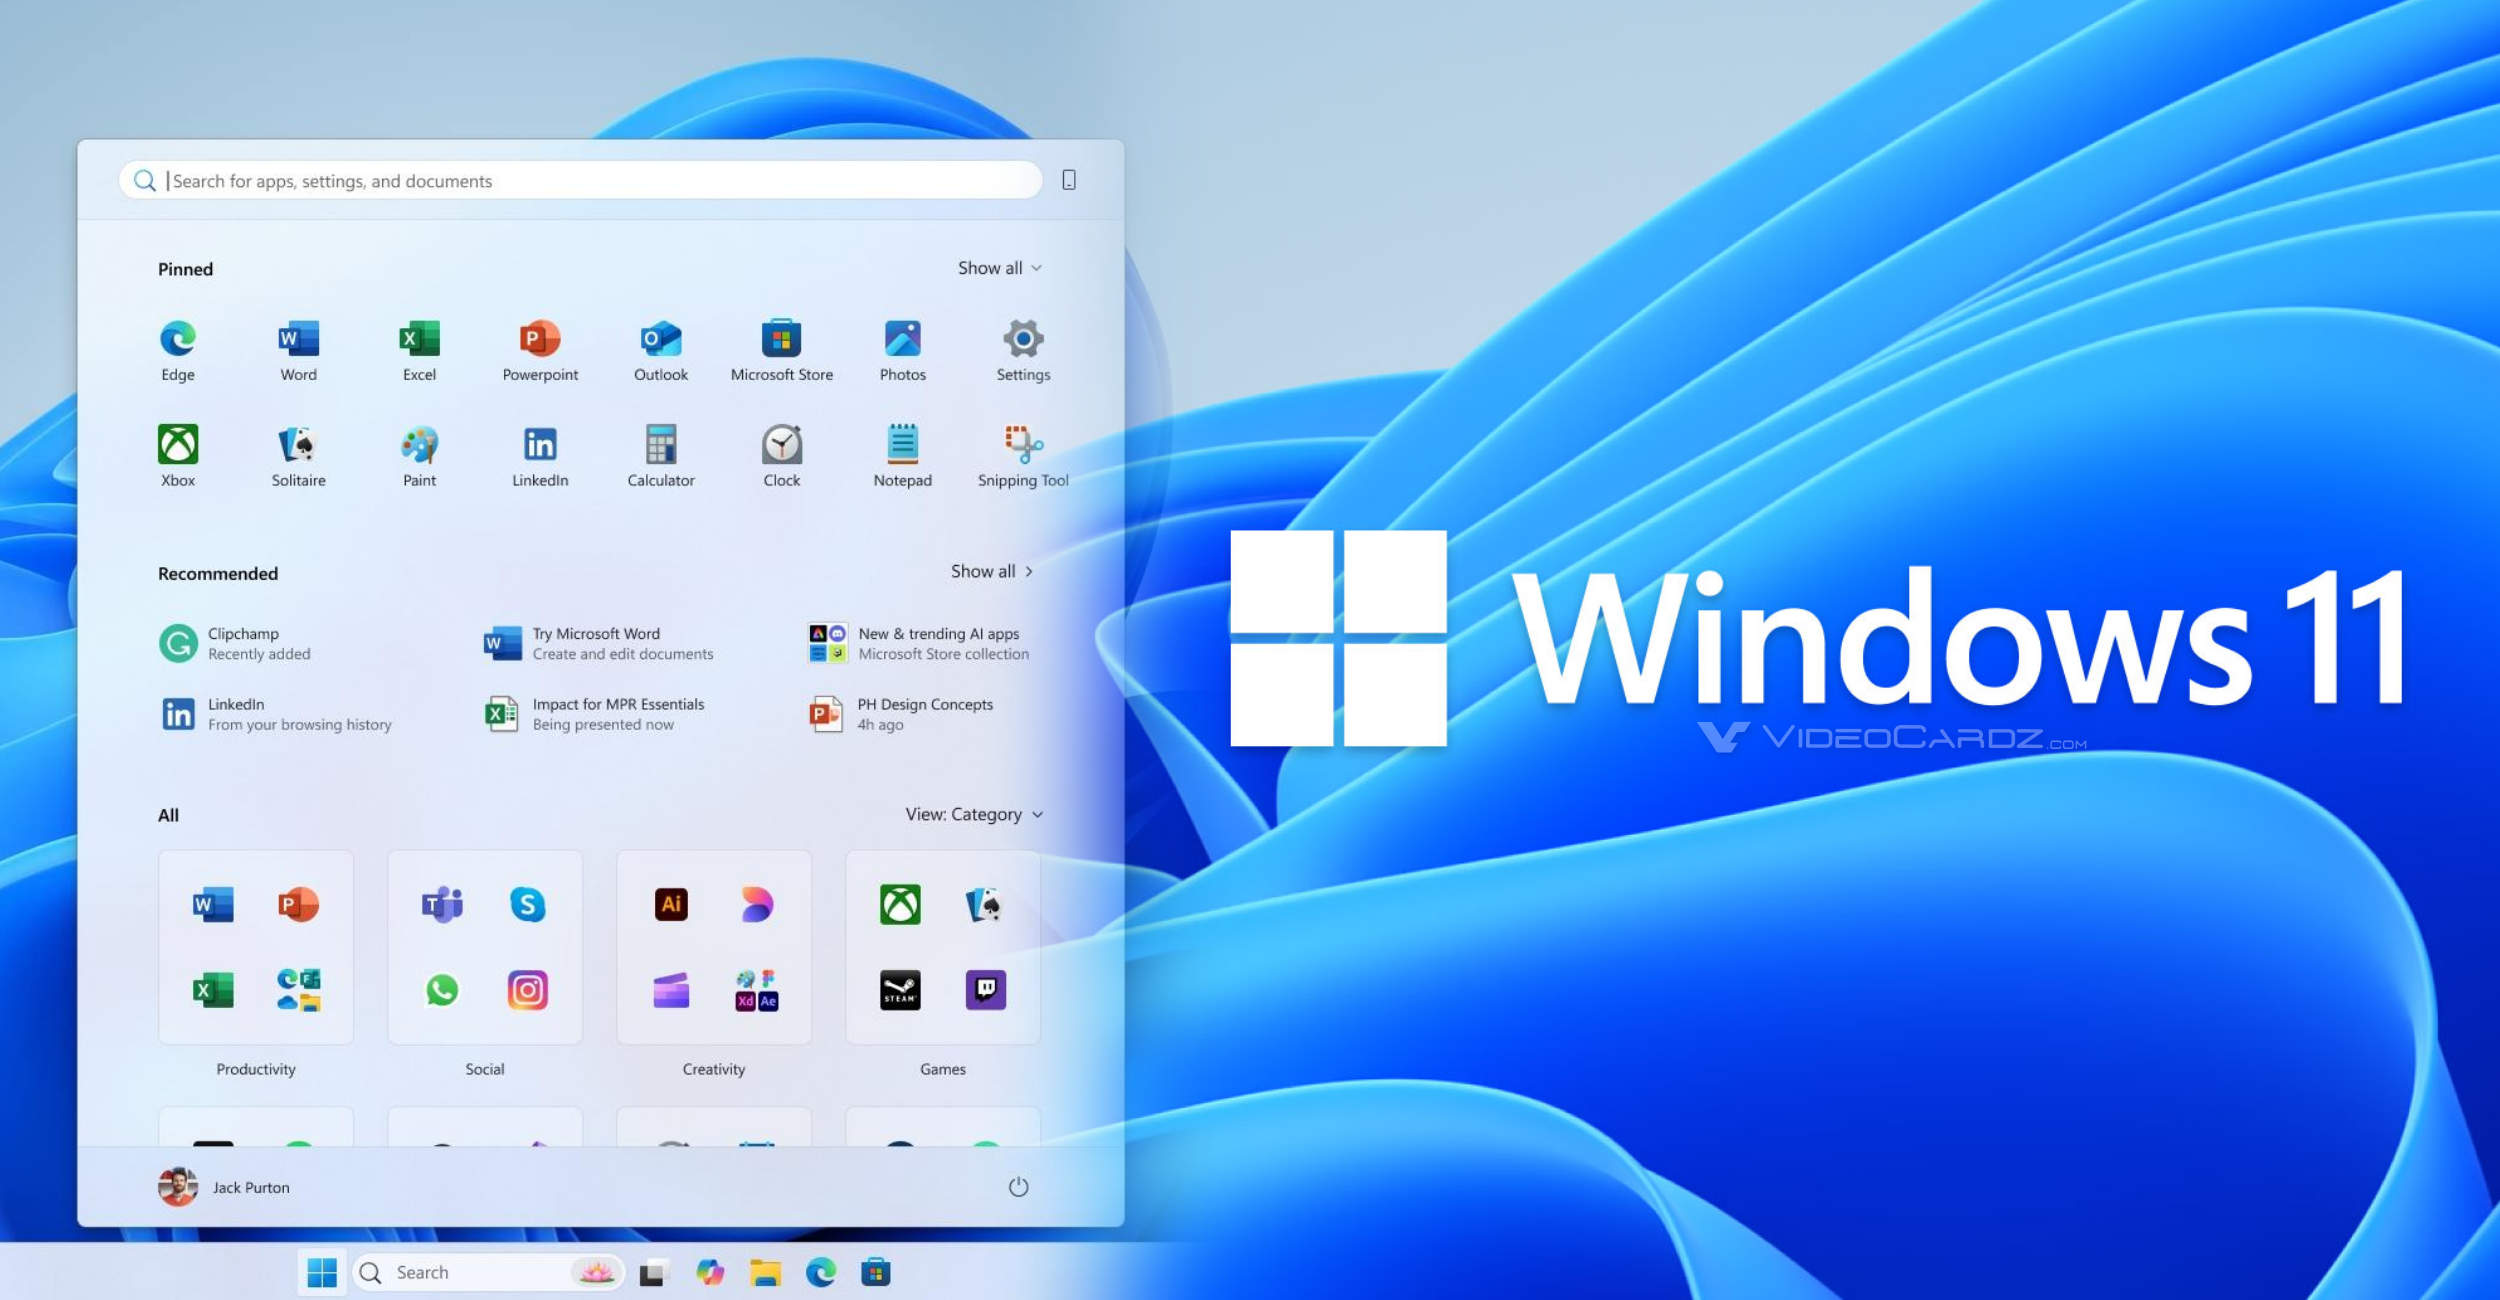
Task: Open Xbox in the Games folder
Action: (900, 905)
